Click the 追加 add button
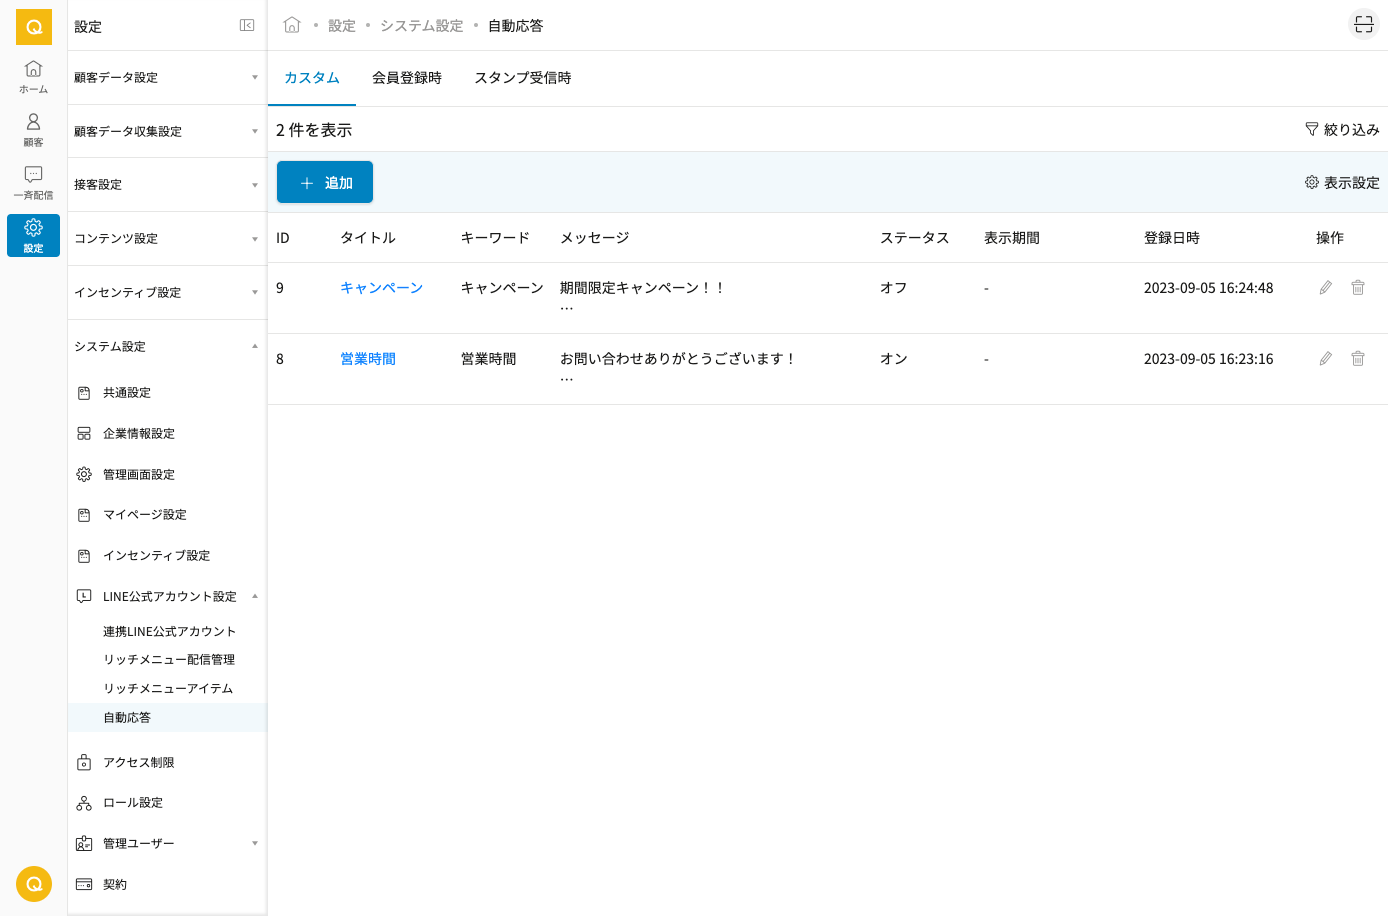The width and height of the screenshot is (1388, 916). 325,183
